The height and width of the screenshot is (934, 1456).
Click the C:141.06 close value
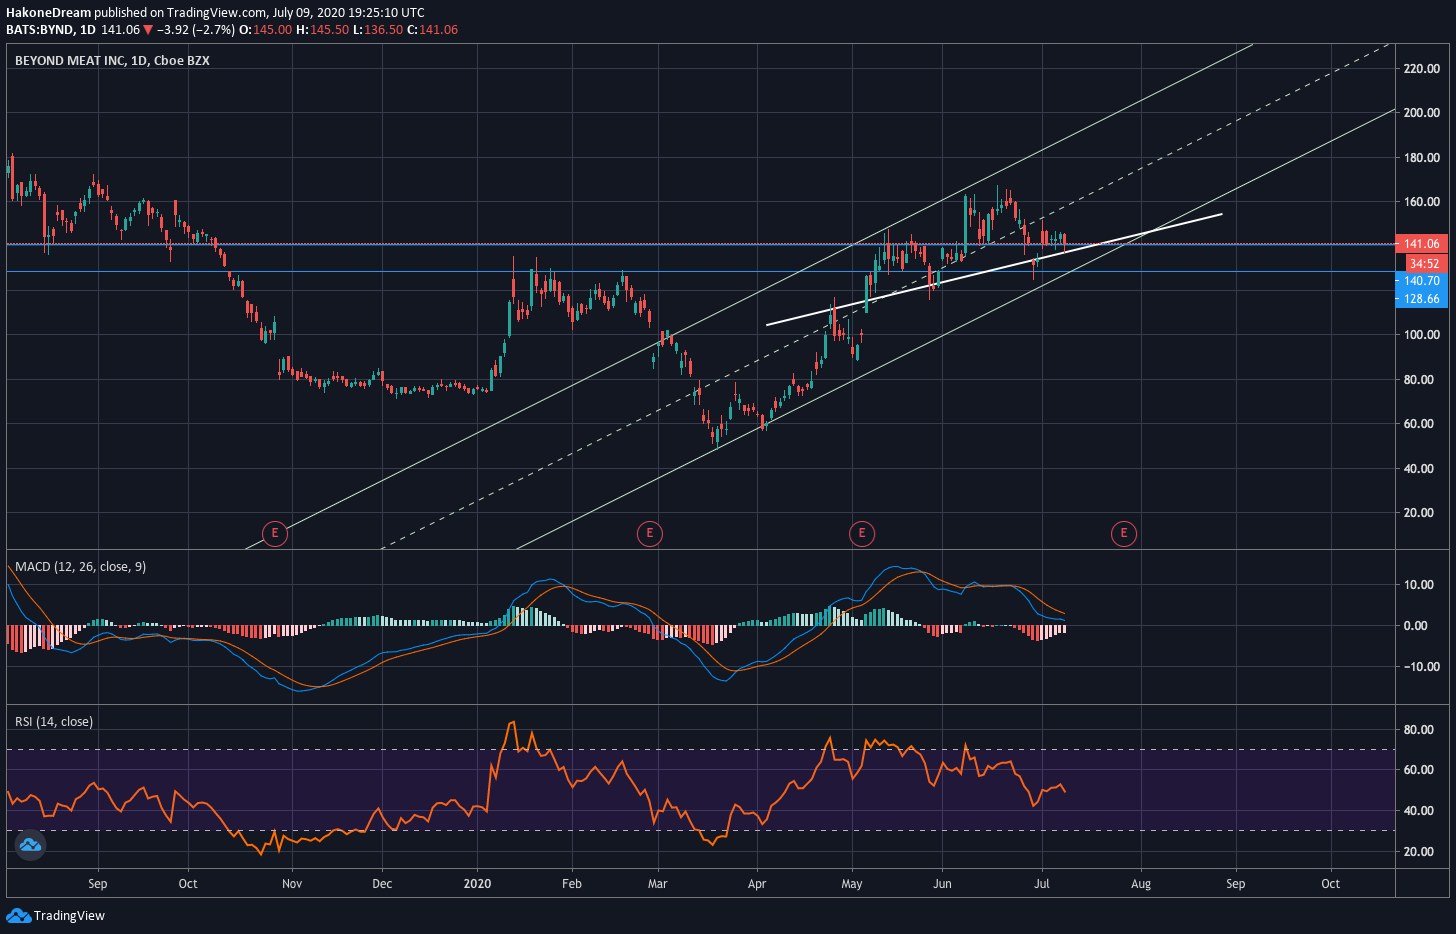432,30
